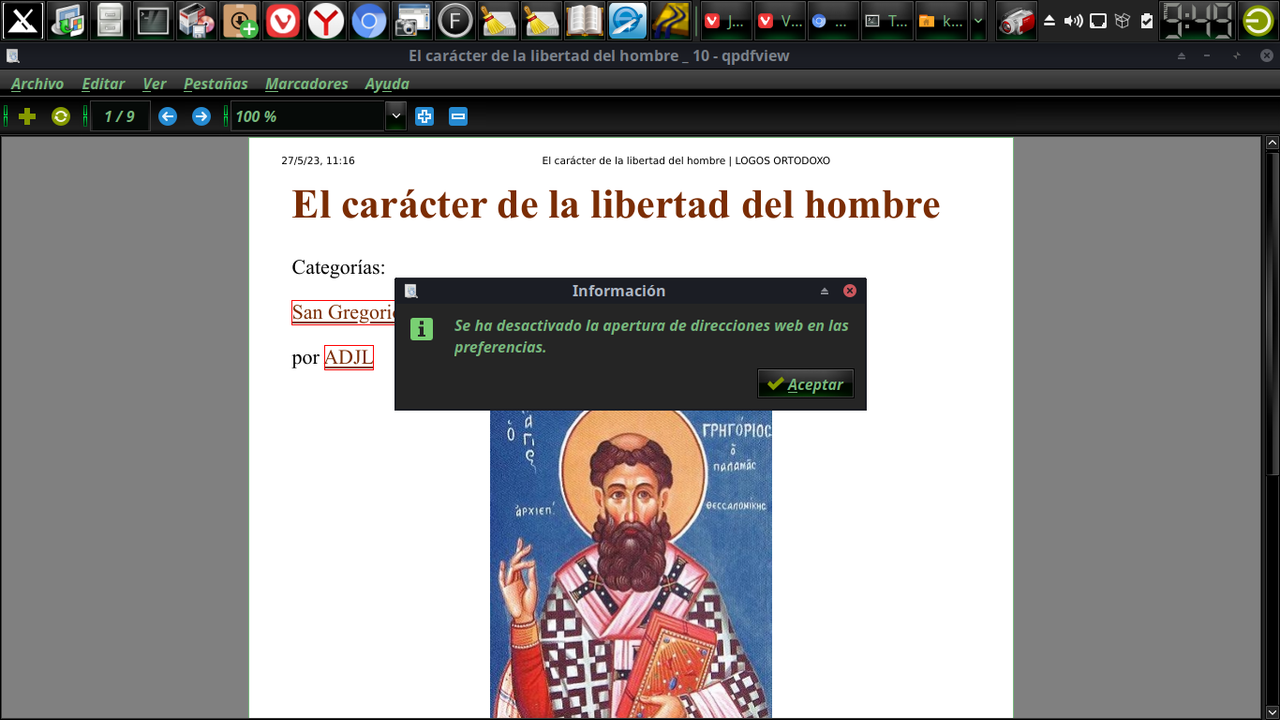Open the package updater box tray icon
1280x720 pixels.
click(x=1122, y=20)
